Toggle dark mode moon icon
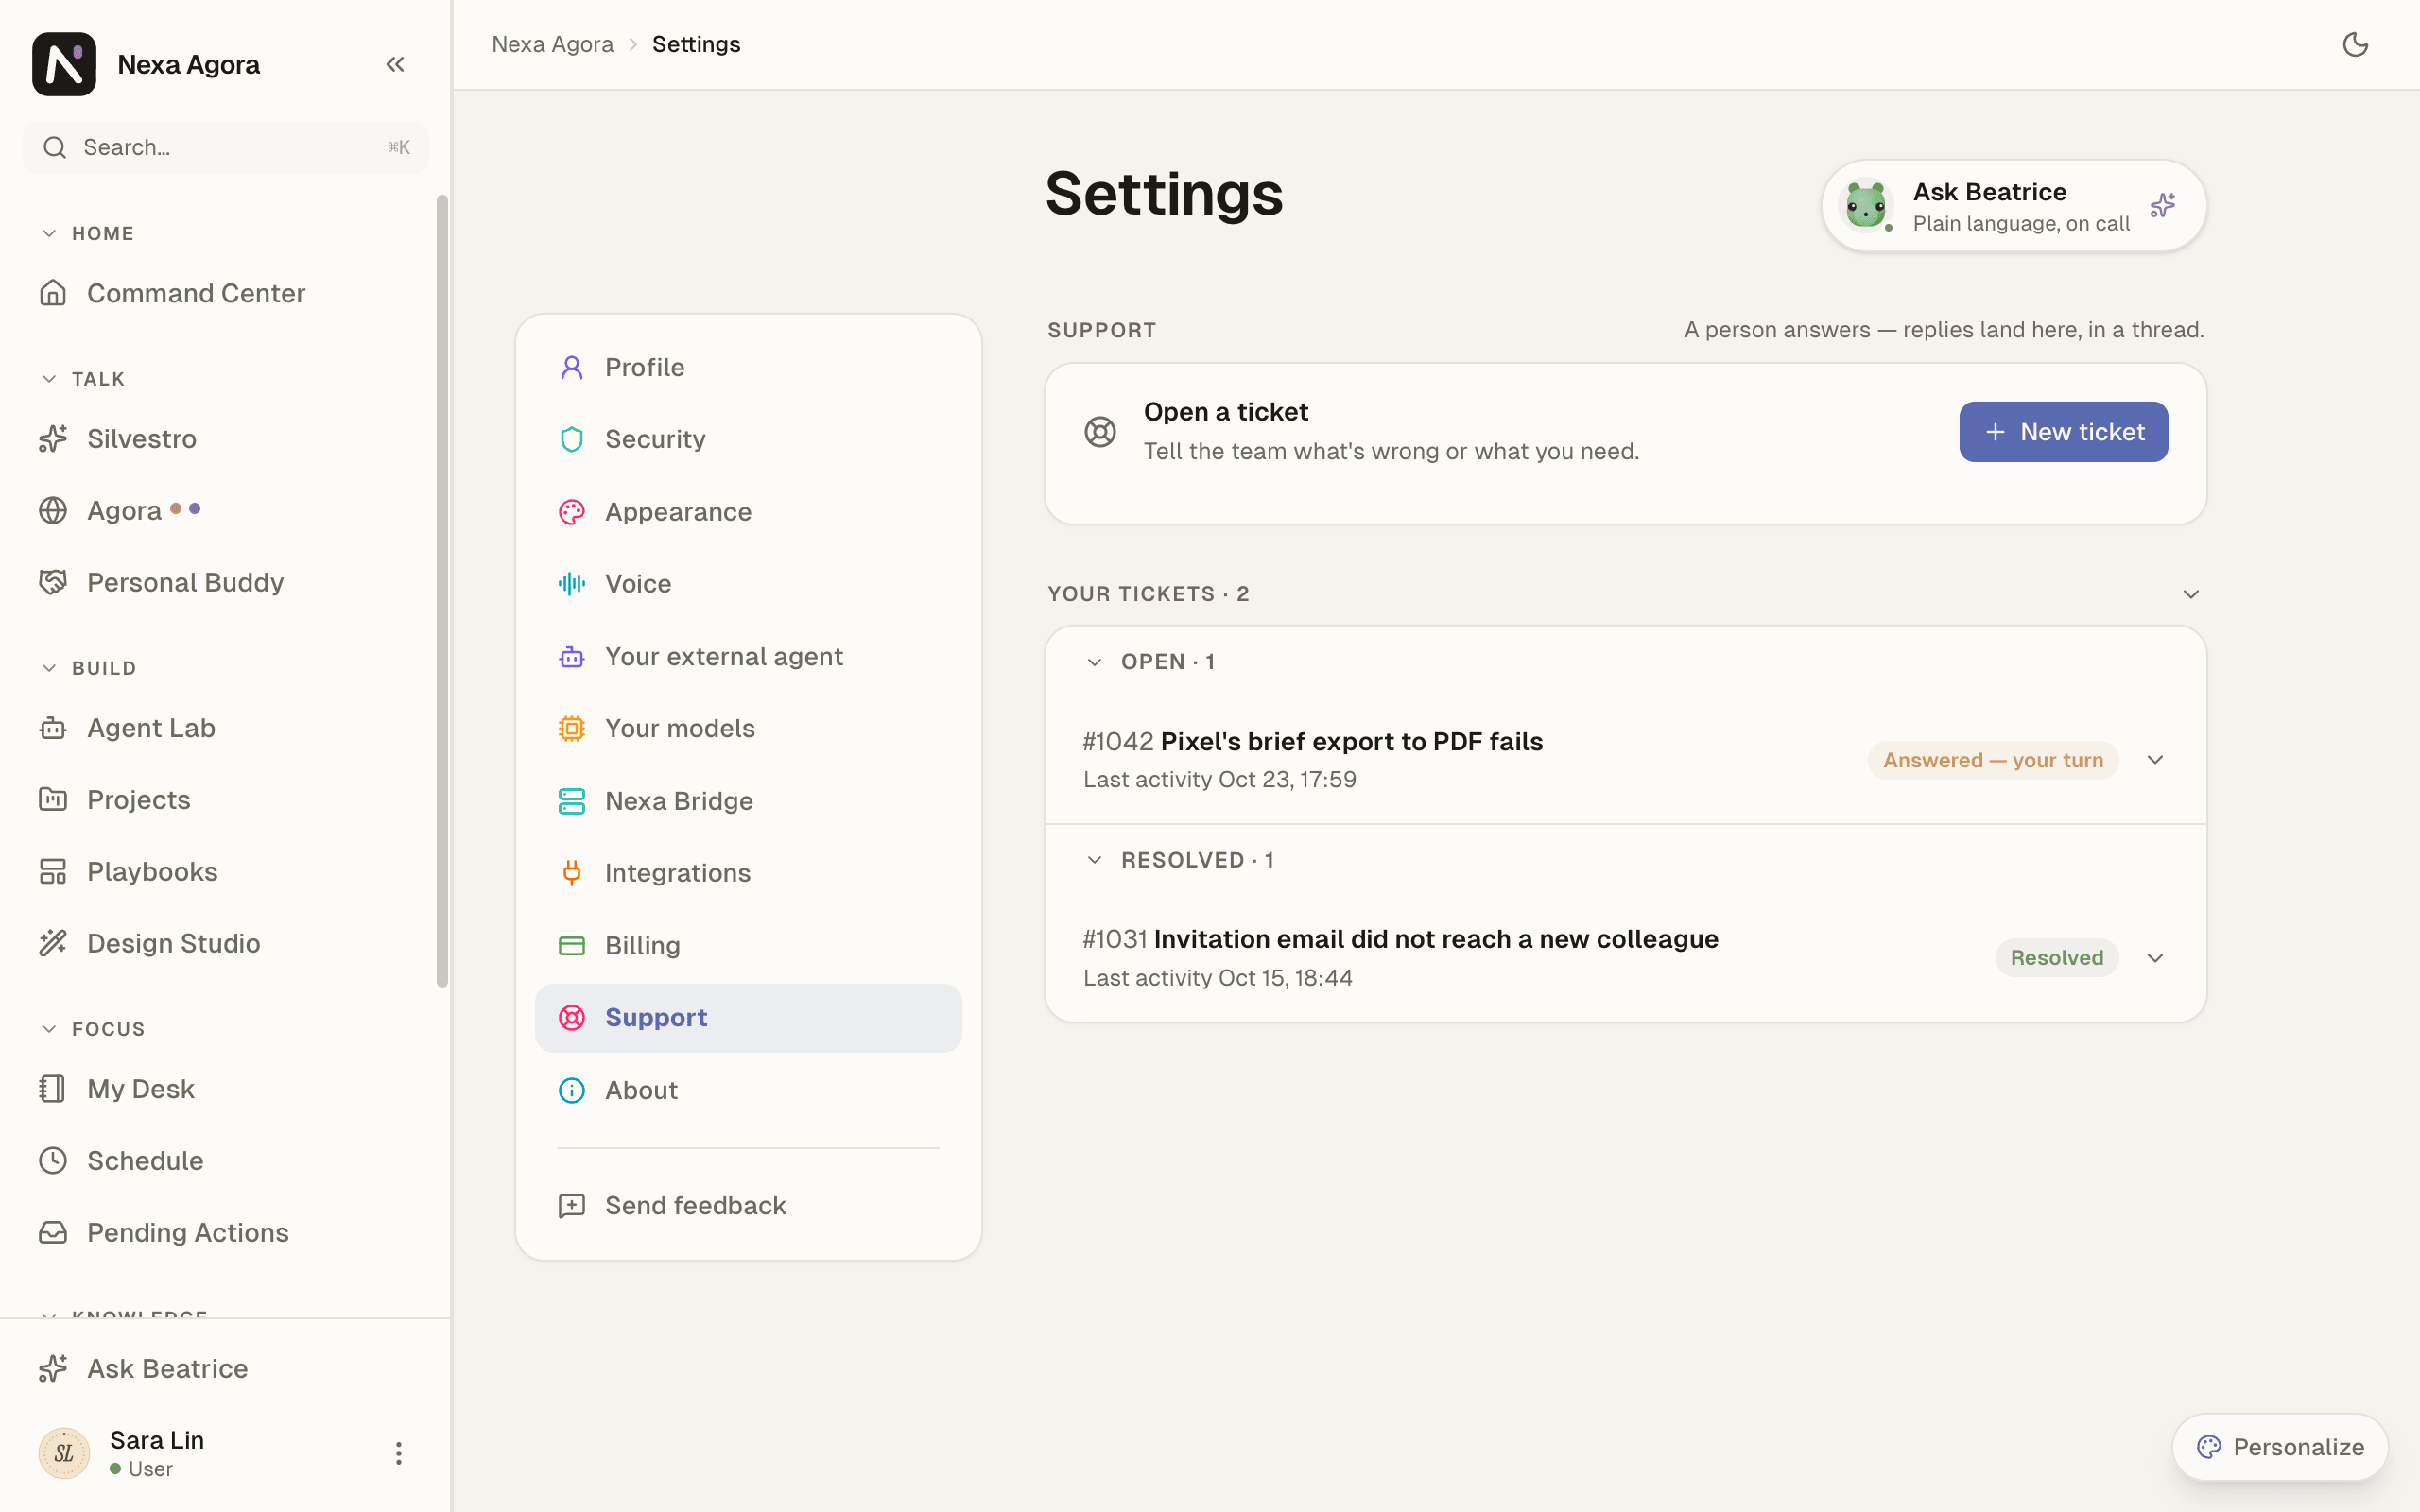Viewport: 2420px width, 1512px height. coord(2355,44)
